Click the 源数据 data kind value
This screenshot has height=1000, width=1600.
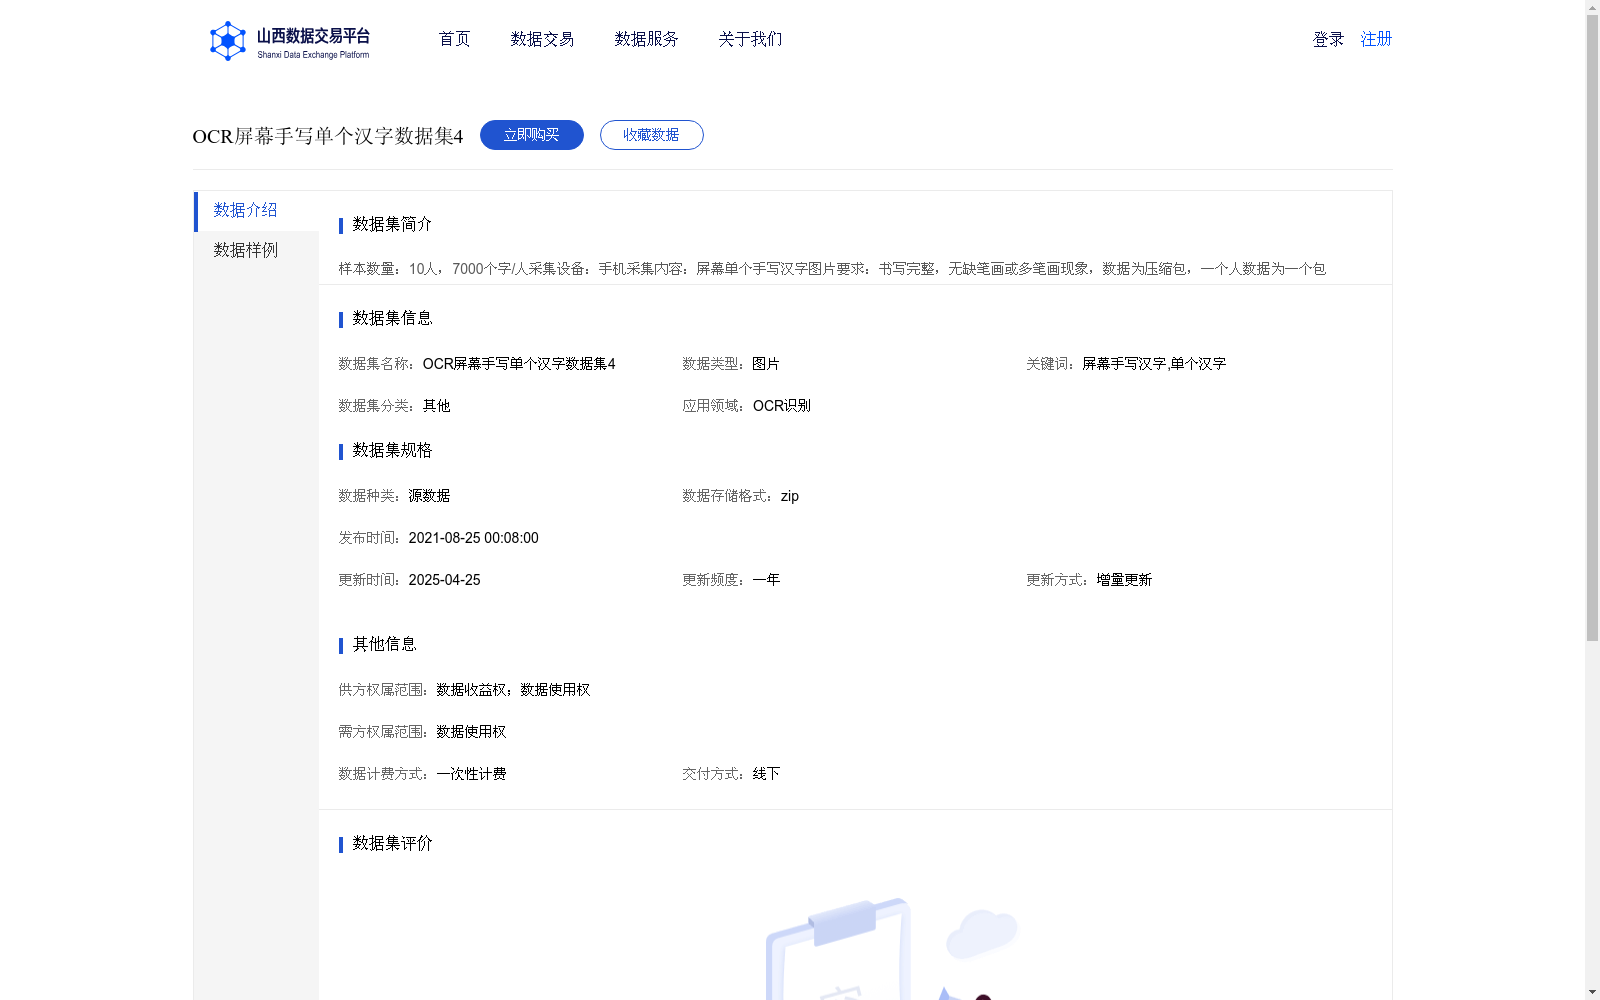click(x=430, y=496)
